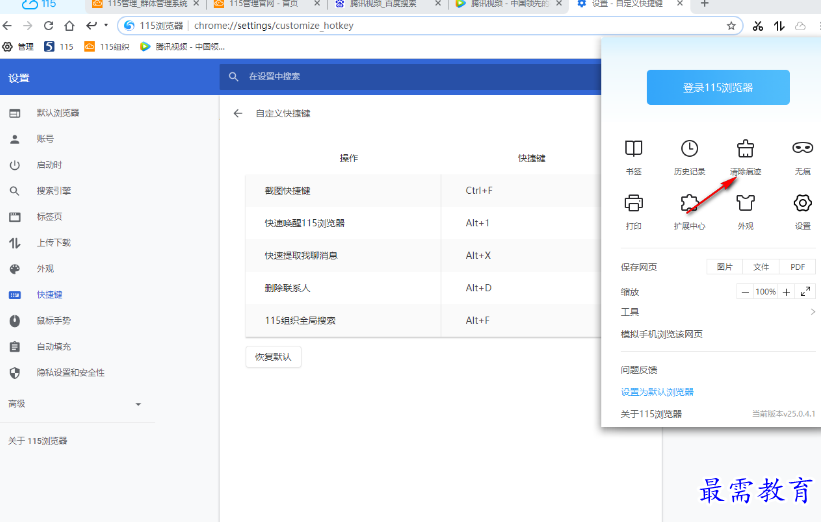Image resolution: width=821 pixels, height=522 pixels.
Task: Open 外观 shirt icon in menu
Action: 745,203
